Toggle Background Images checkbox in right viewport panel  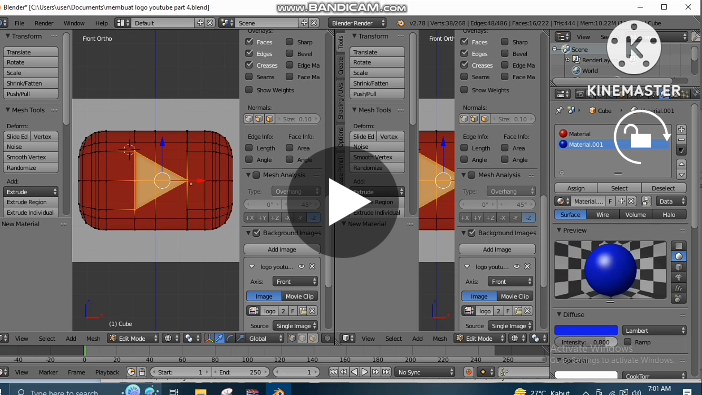pyautogui.click(x=472, y=233)
